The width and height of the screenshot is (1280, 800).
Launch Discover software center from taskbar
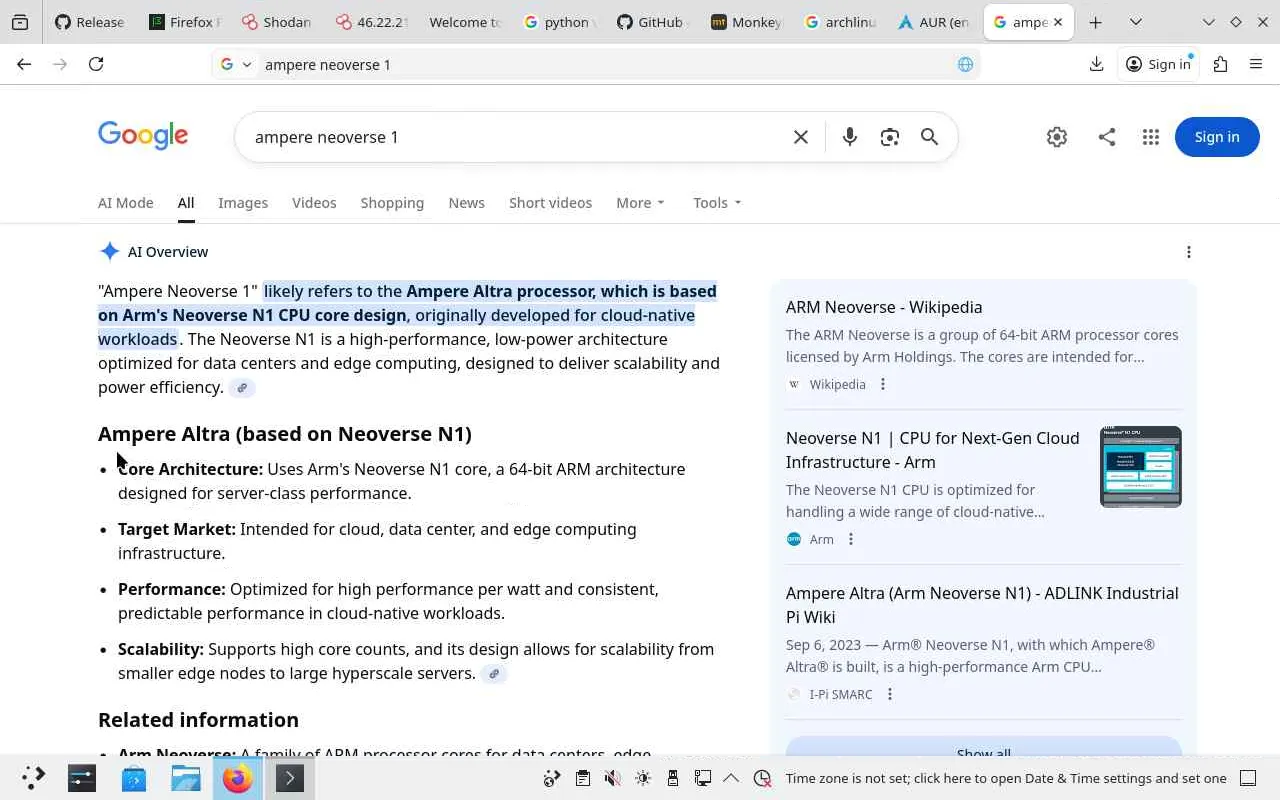click(x=134, y=778)
